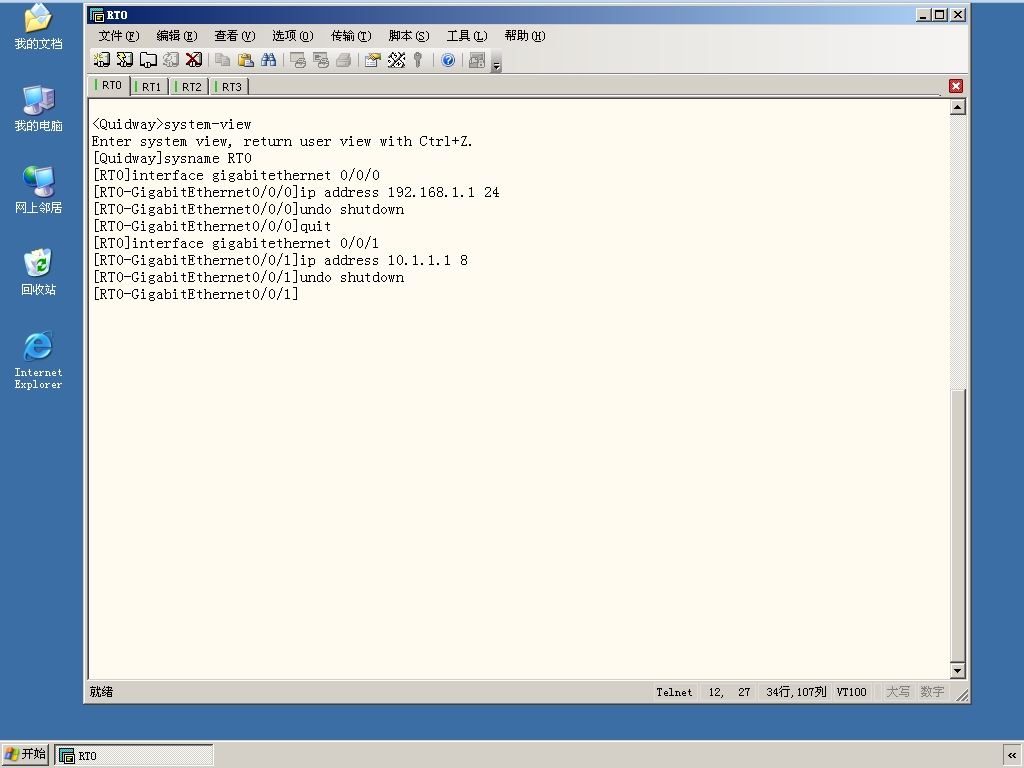Switch to the RT1 session tab
The image size is (1024, 768).
(x=150, y=86)
